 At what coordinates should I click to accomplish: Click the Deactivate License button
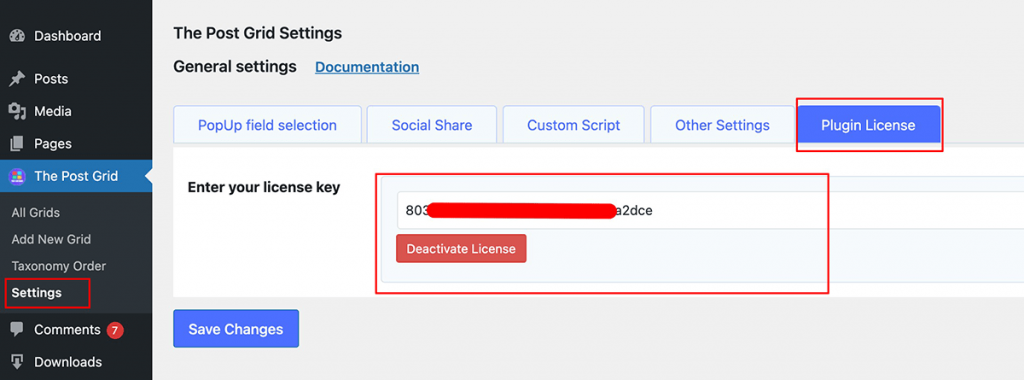pyautogui.click(x=461, y=249)
